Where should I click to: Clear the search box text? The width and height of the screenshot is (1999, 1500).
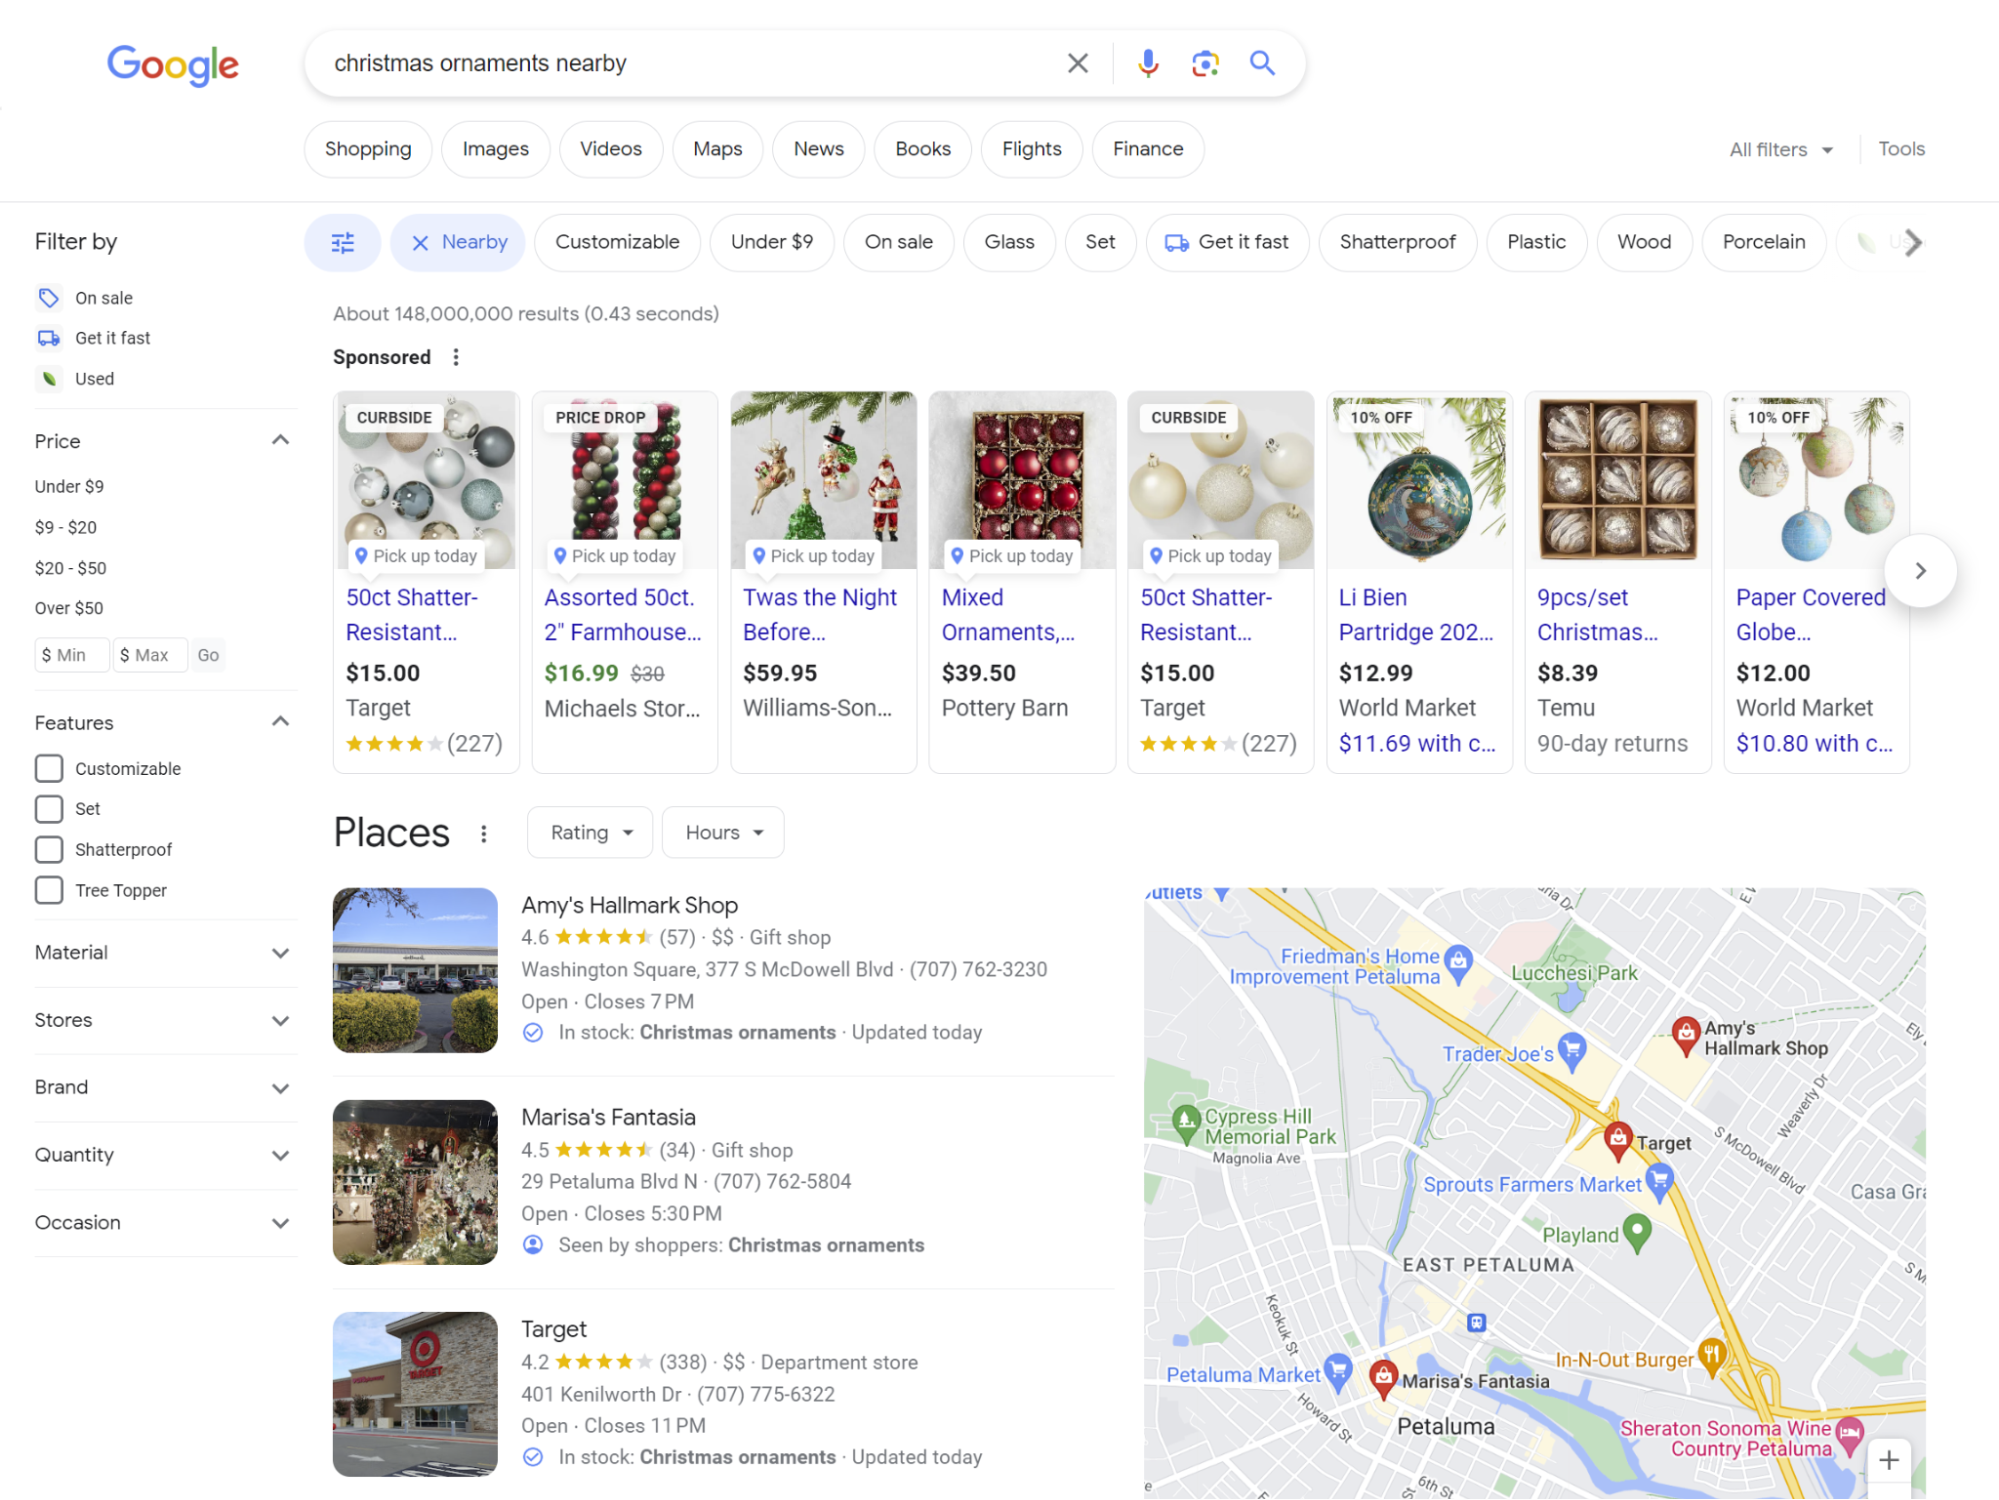point(1077,63)
